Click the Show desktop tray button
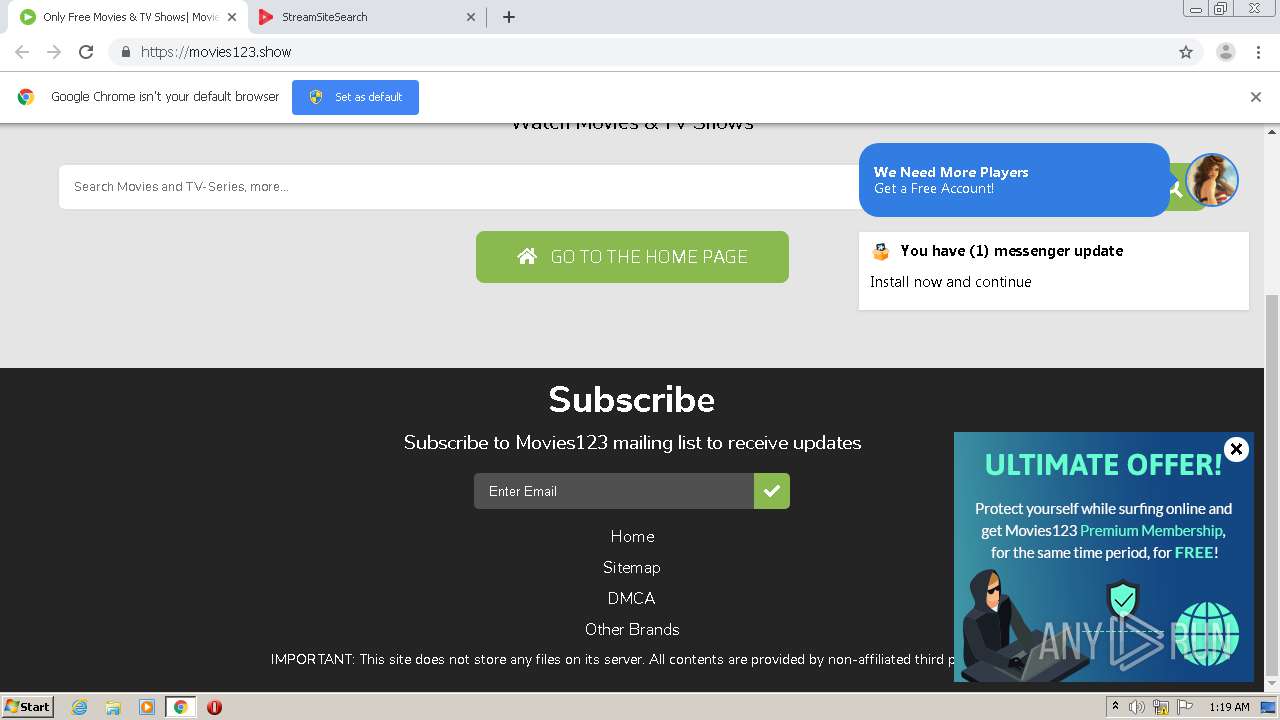 pos(1269,707)
